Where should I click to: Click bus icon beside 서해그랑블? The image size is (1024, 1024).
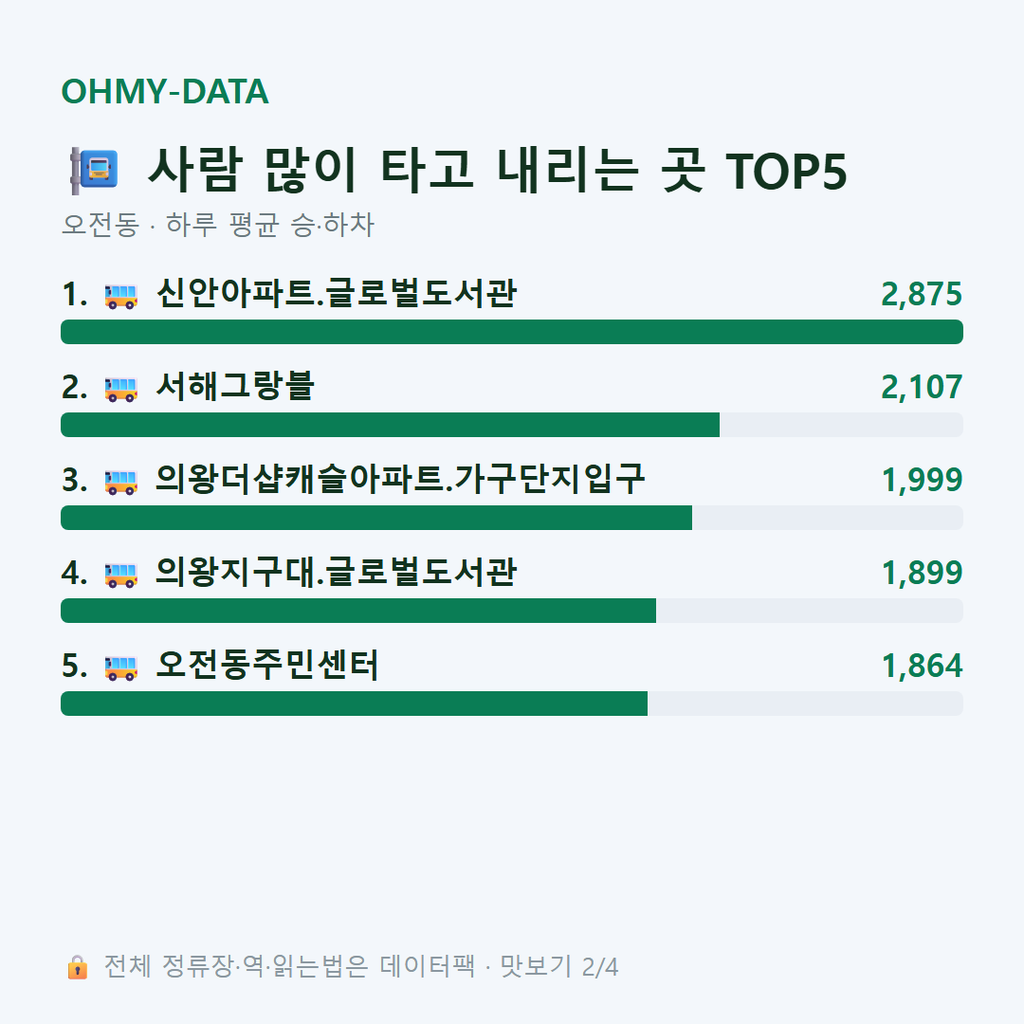coord(121,388)
